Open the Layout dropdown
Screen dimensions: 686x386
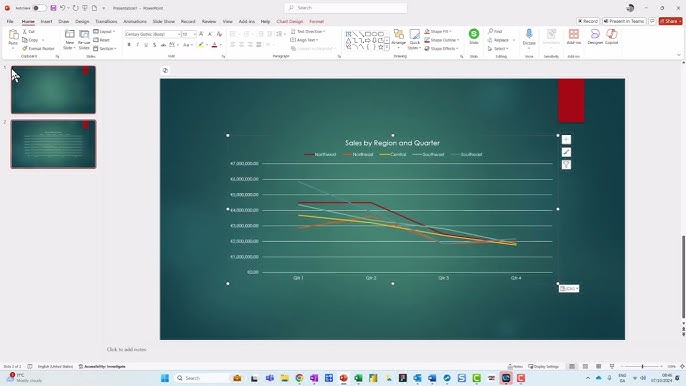[x=104, y=32]
